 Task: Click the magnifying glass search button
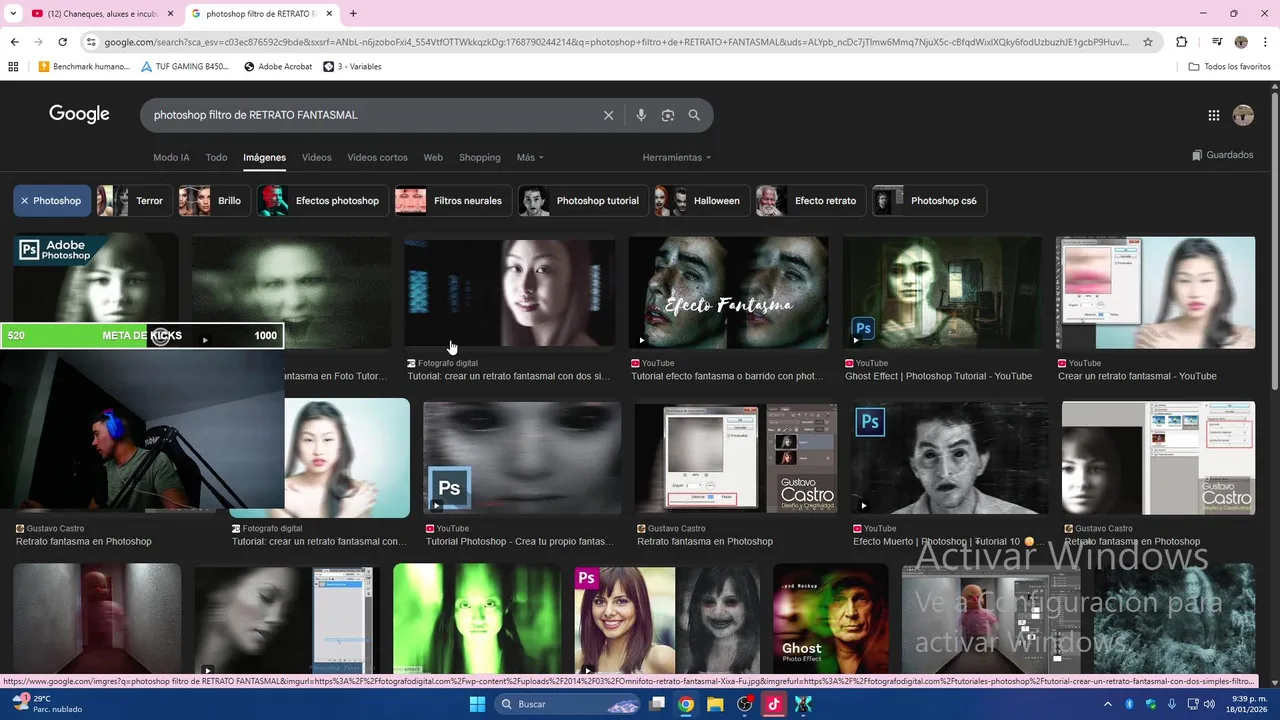pyautogui.click(x=694, y=115)
